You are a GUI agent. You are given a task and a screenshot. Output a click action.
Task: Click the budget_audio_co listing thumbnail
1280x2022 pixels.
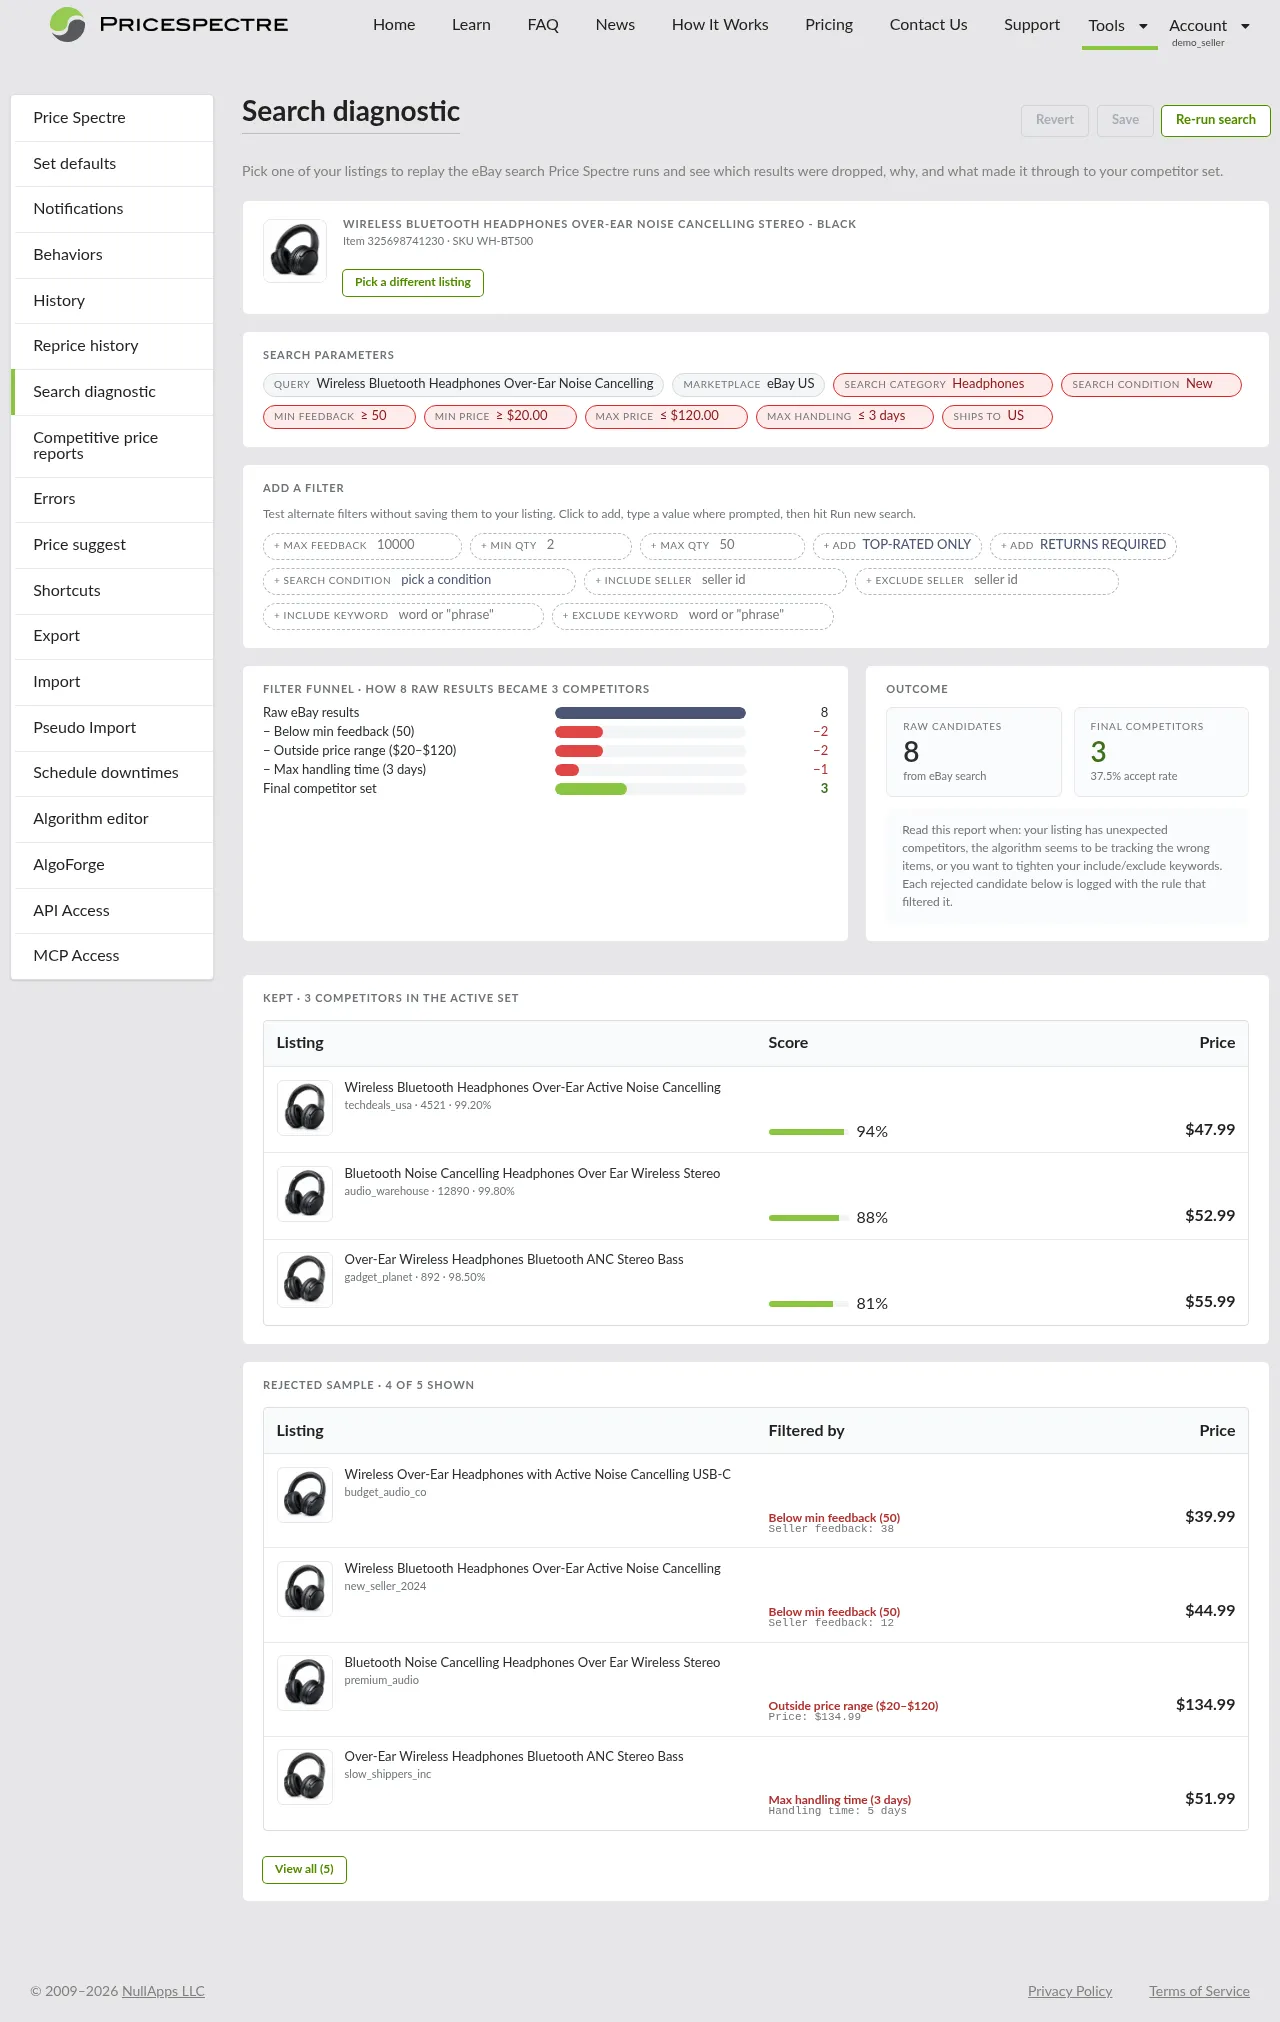pos(305,1495)
